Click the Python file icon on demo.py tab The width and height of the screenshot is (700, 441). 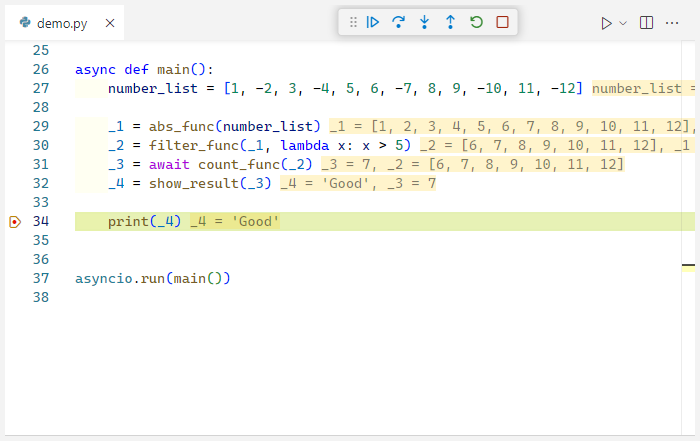25,22
